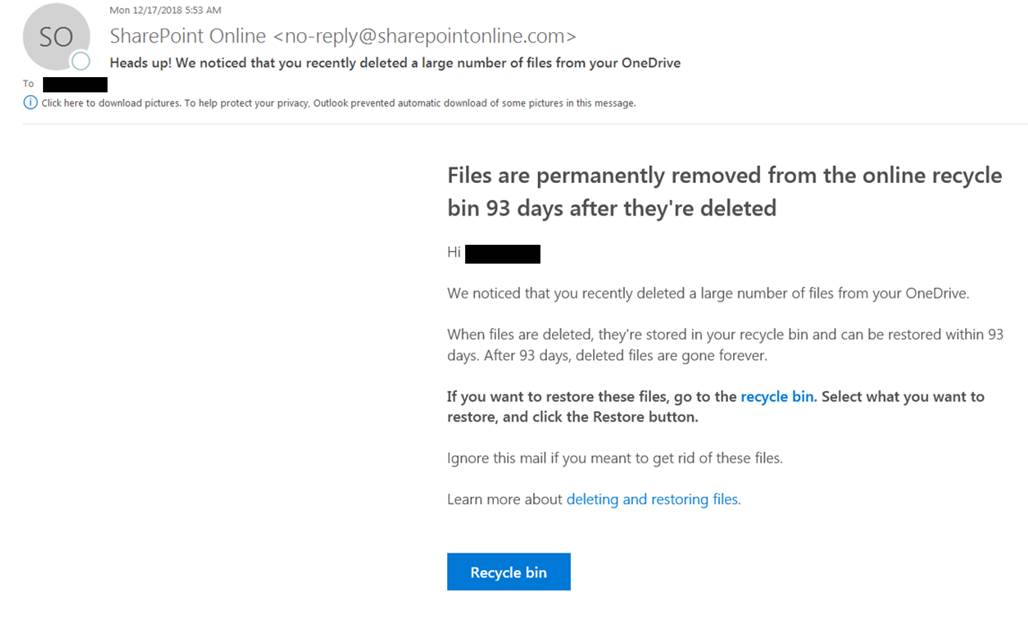Select the SharePoint Online sender name

click(x=188, y=36)
